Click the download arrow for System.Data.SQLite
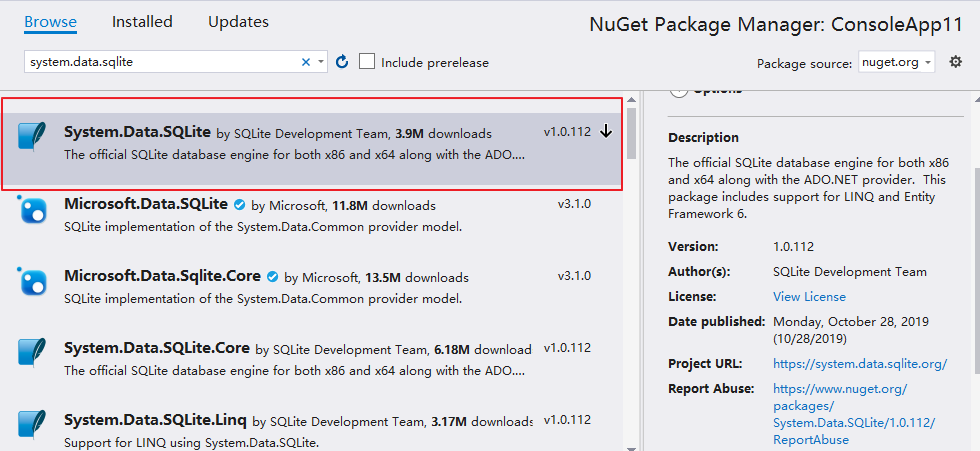Viewport: 980px width, 451px height. pos(606,132)
